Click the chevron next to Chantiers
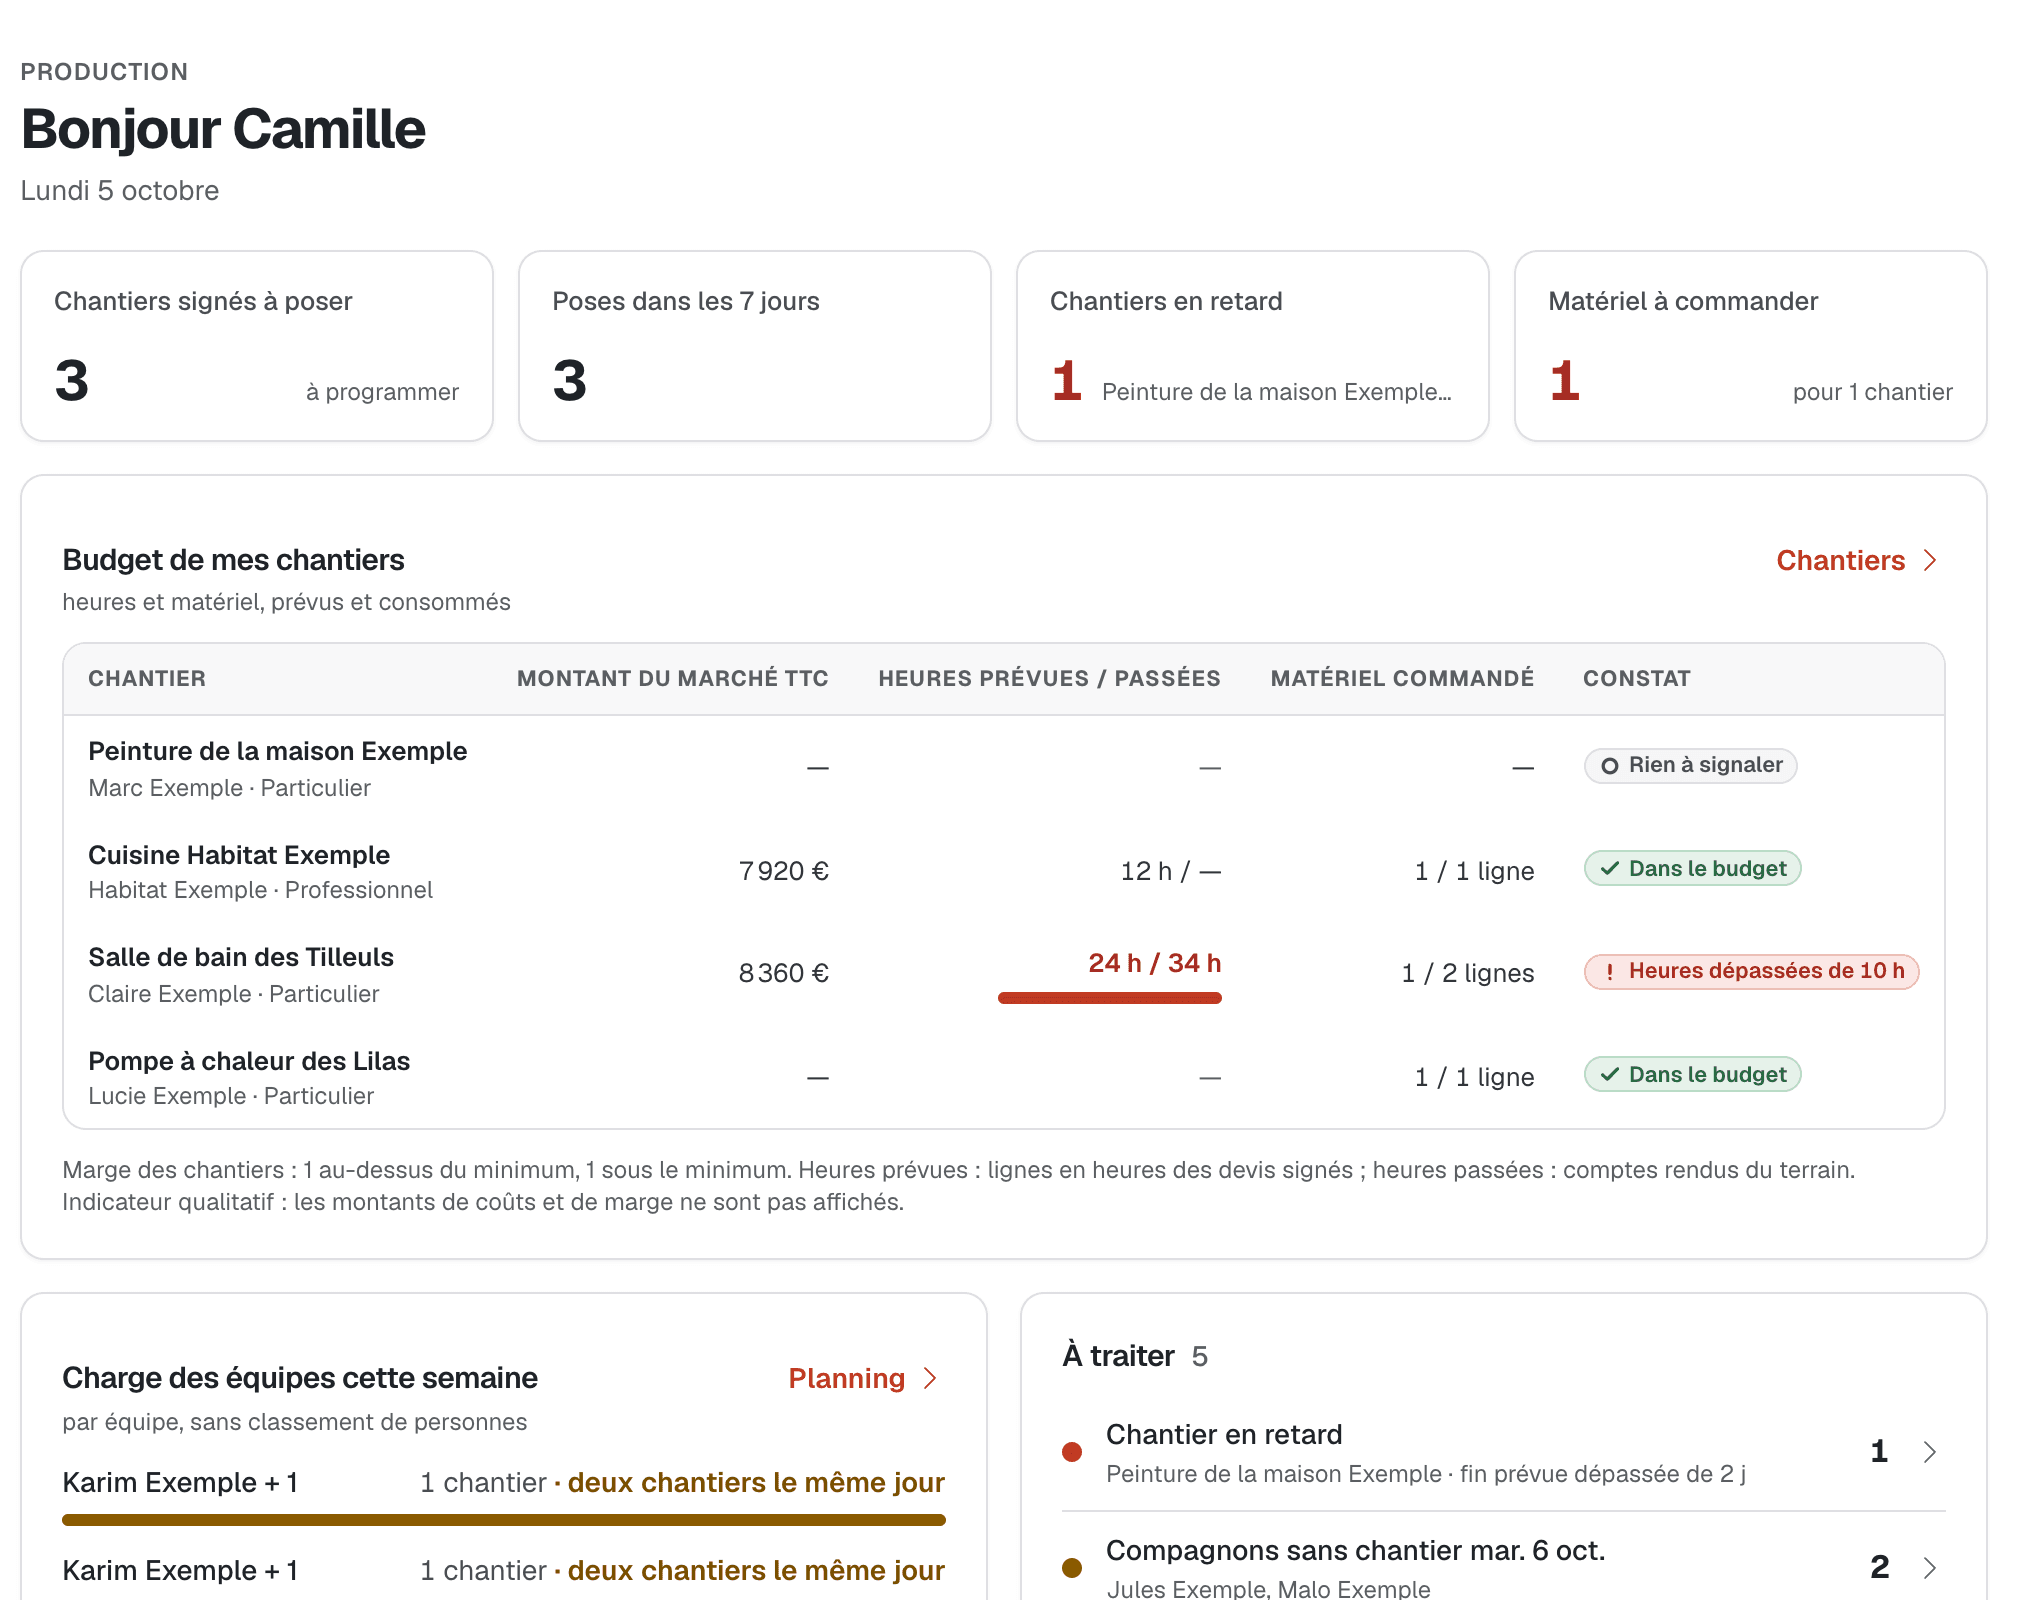This screenshot has width=2044, height=1600. coord(1930,561)
